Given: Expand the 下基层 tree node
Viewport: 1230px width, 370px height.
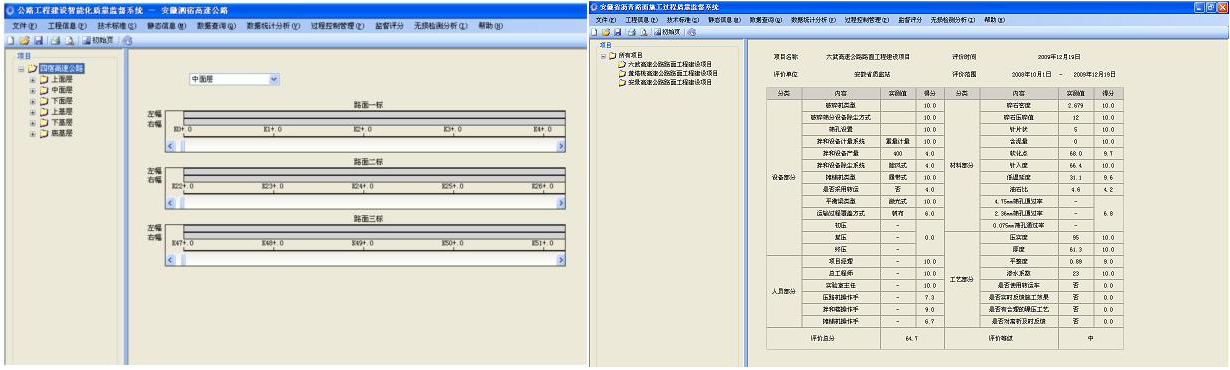Looking at the screenshot, I should [33, 122].
